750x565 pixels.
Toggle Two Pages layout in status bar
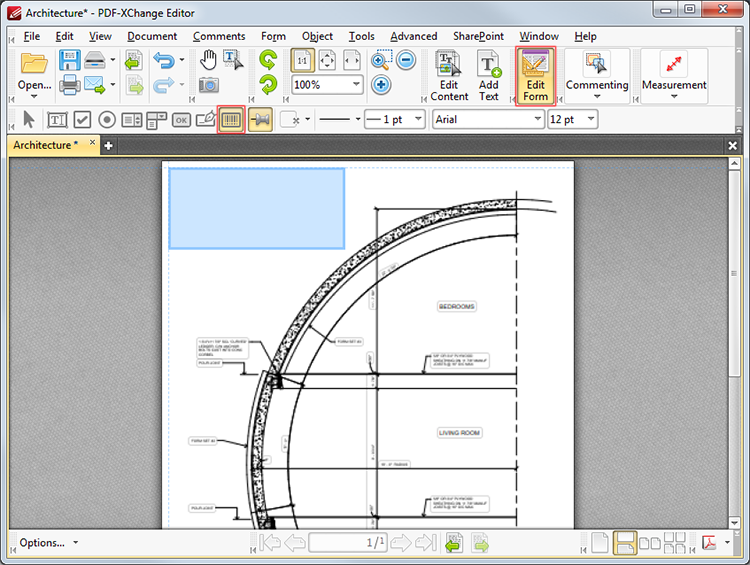(x=650, y=543)
